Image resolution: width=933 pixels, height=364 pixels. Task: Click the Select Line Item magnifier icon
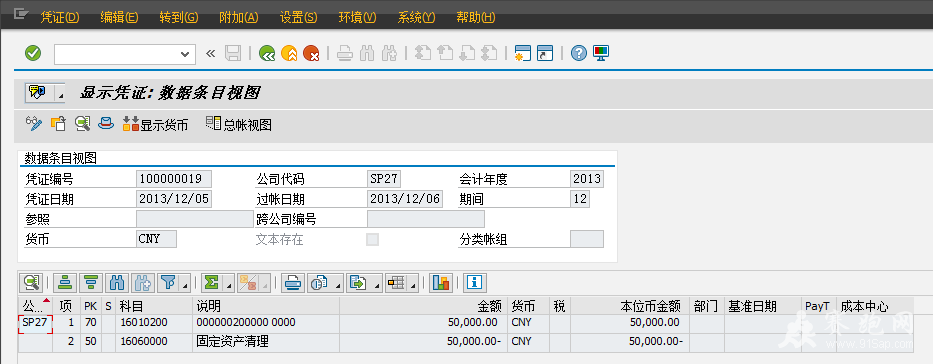82,124
